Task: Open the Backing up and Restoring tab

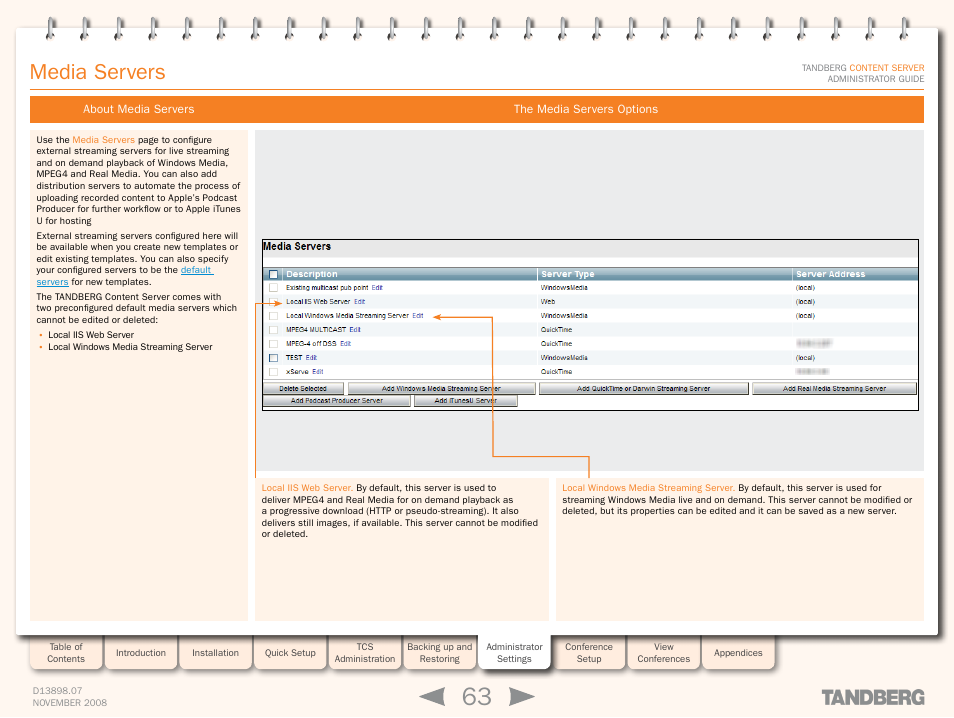Action: pos(439,652)
